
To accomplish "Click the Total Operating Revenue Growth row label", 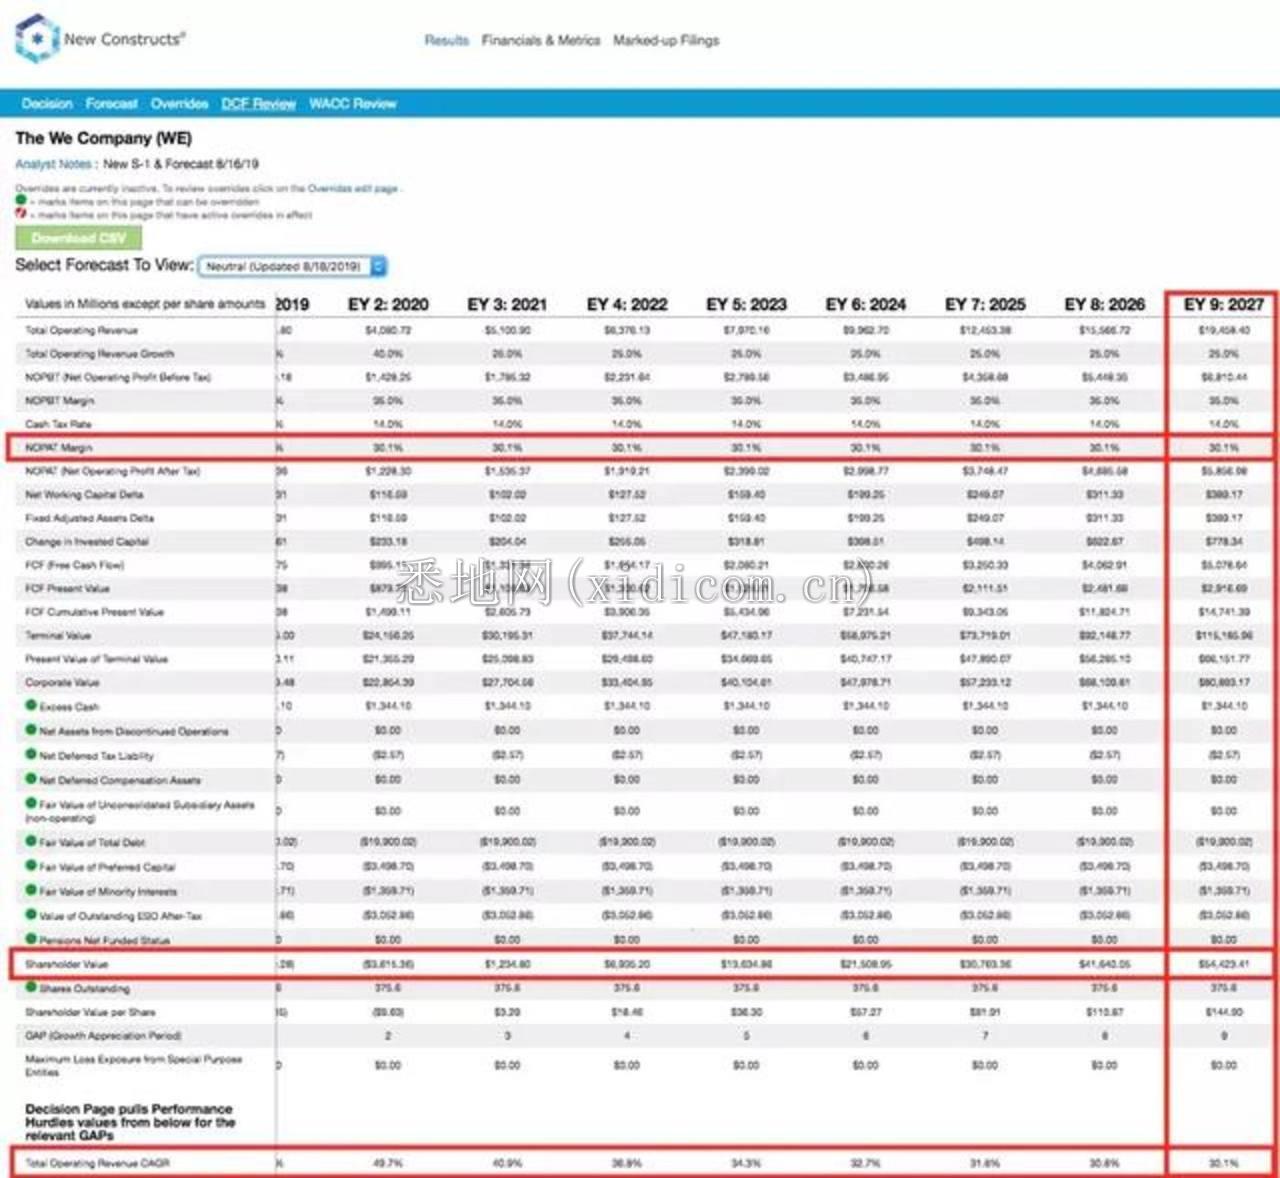I will pos(100,353).
